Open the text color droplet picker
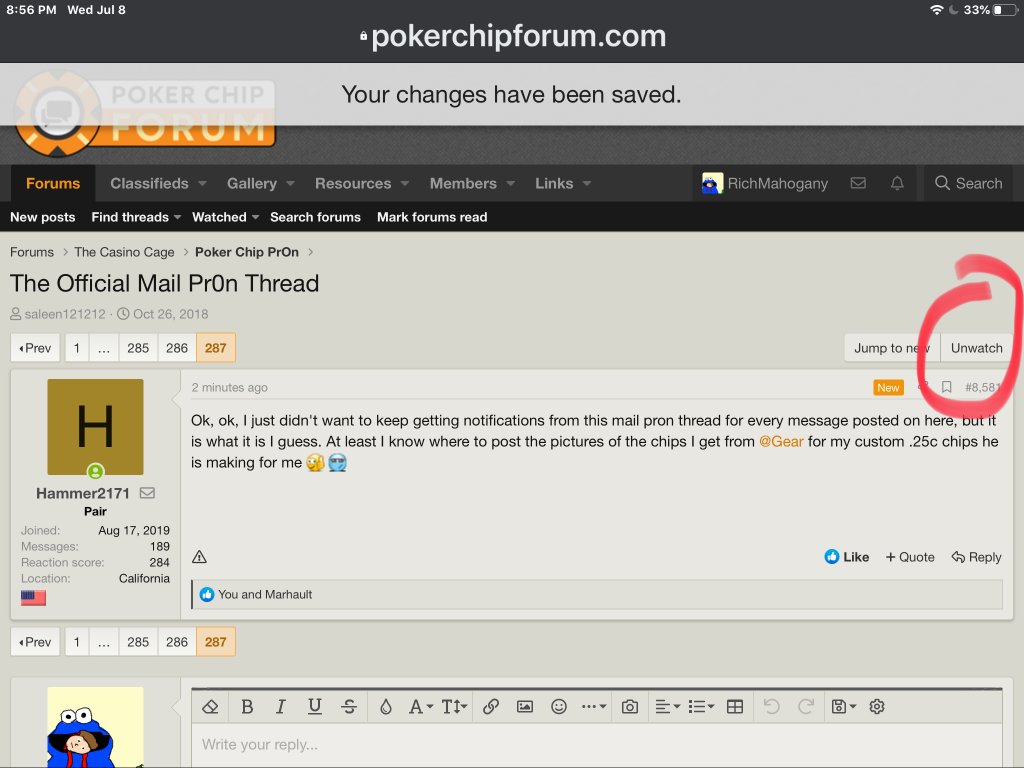The width and height of the screenshot is (1024, 768). click(386, 706)
